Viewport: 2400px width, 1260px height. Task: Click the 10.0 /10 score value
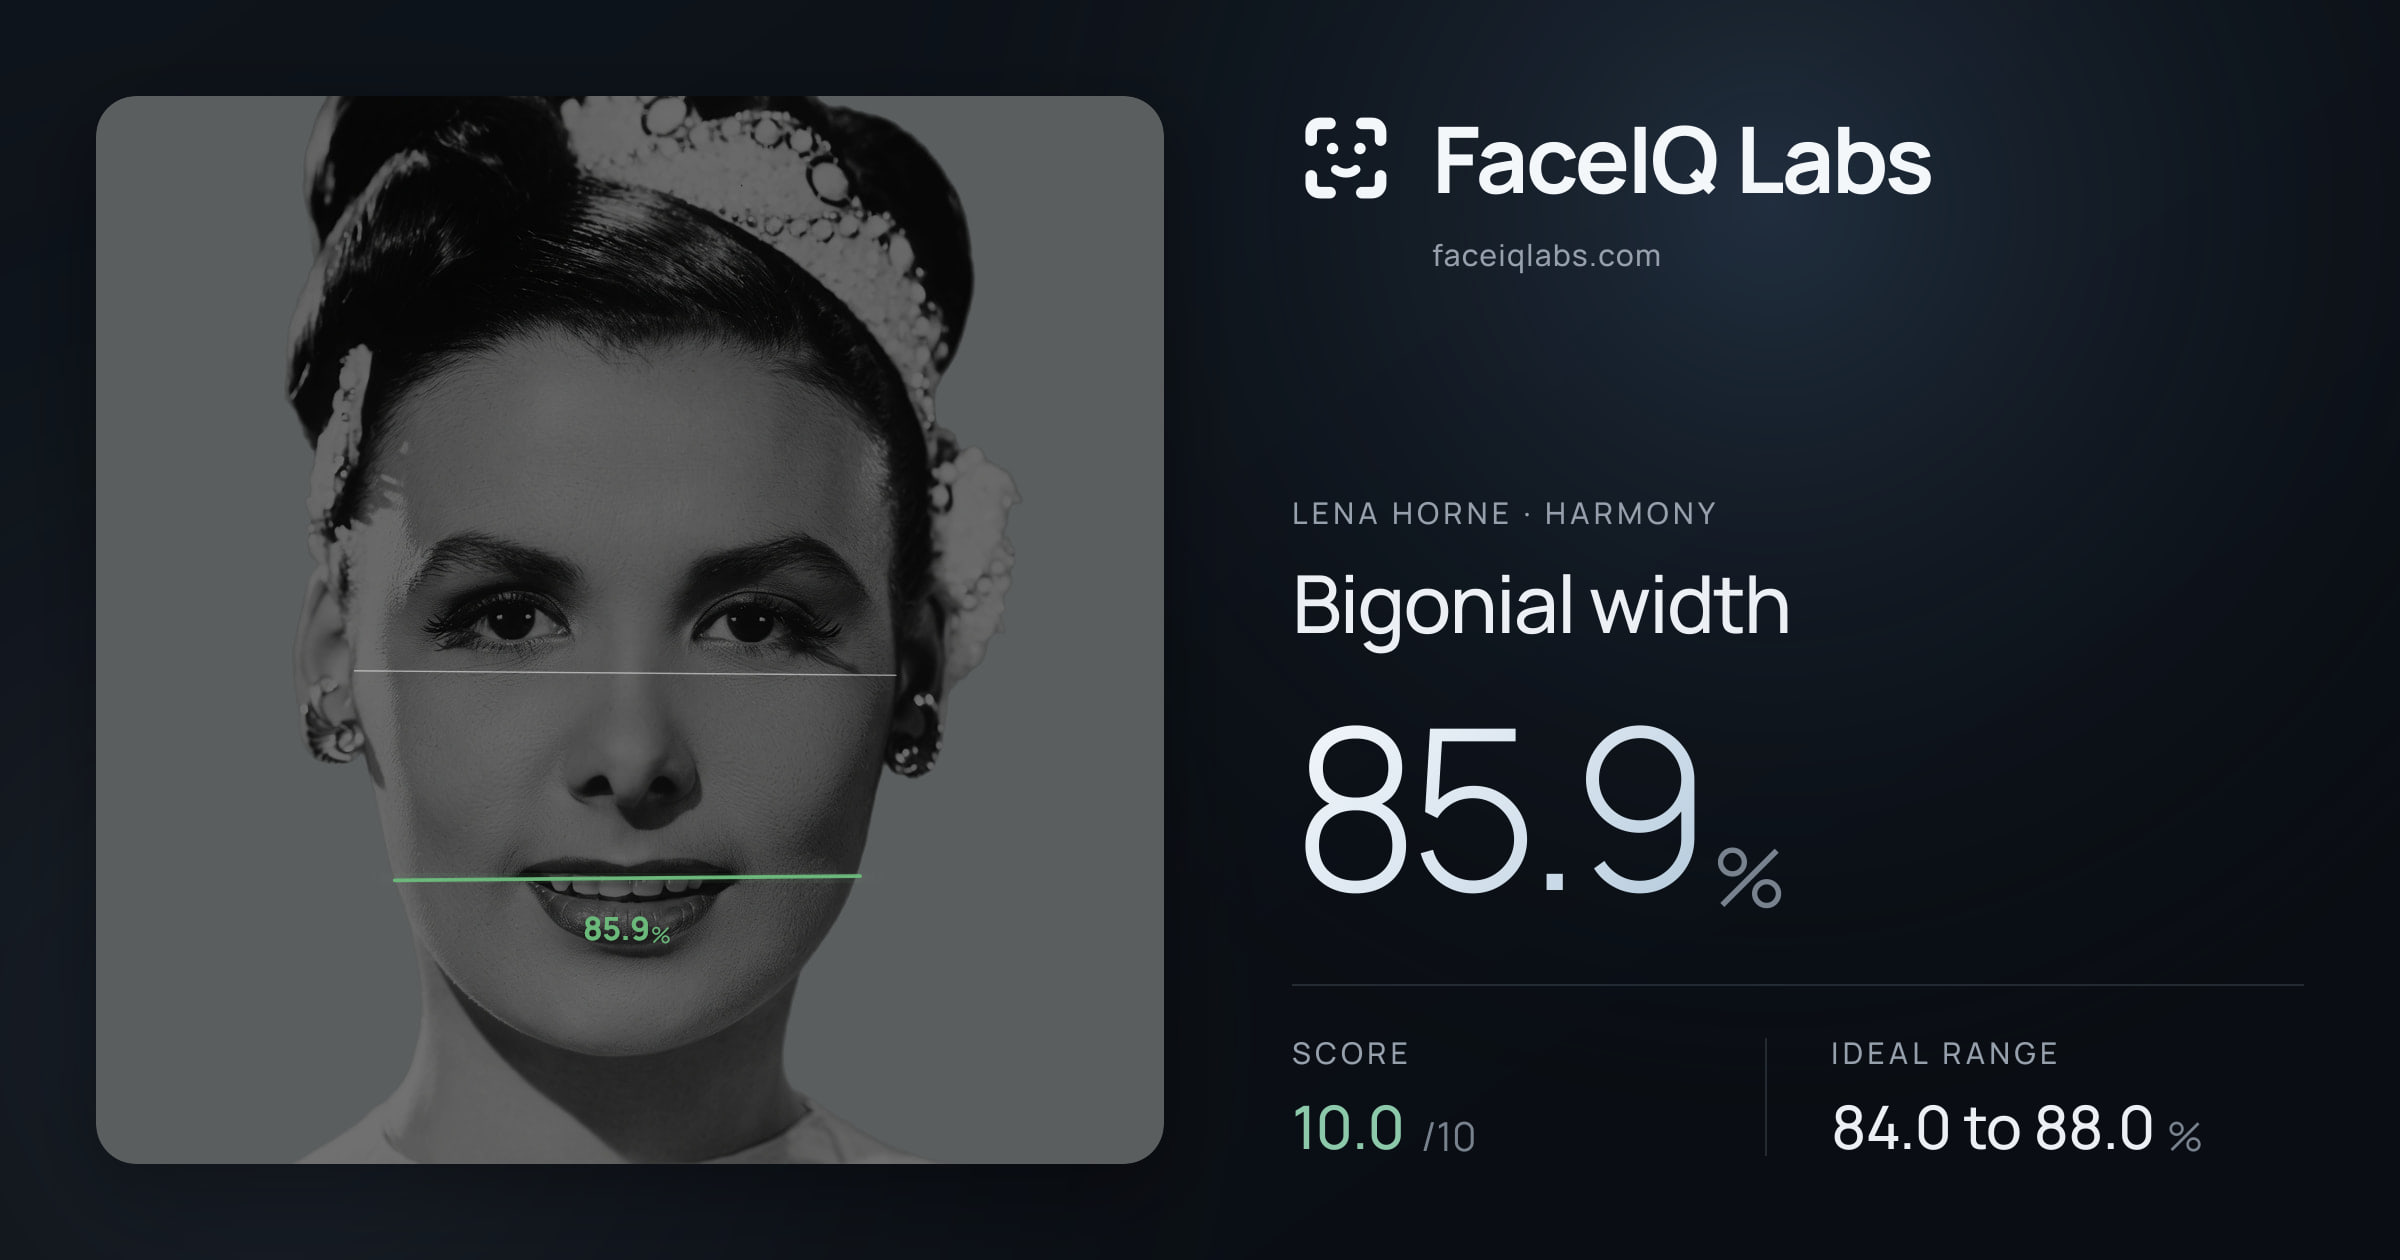click(1383, 1128)
